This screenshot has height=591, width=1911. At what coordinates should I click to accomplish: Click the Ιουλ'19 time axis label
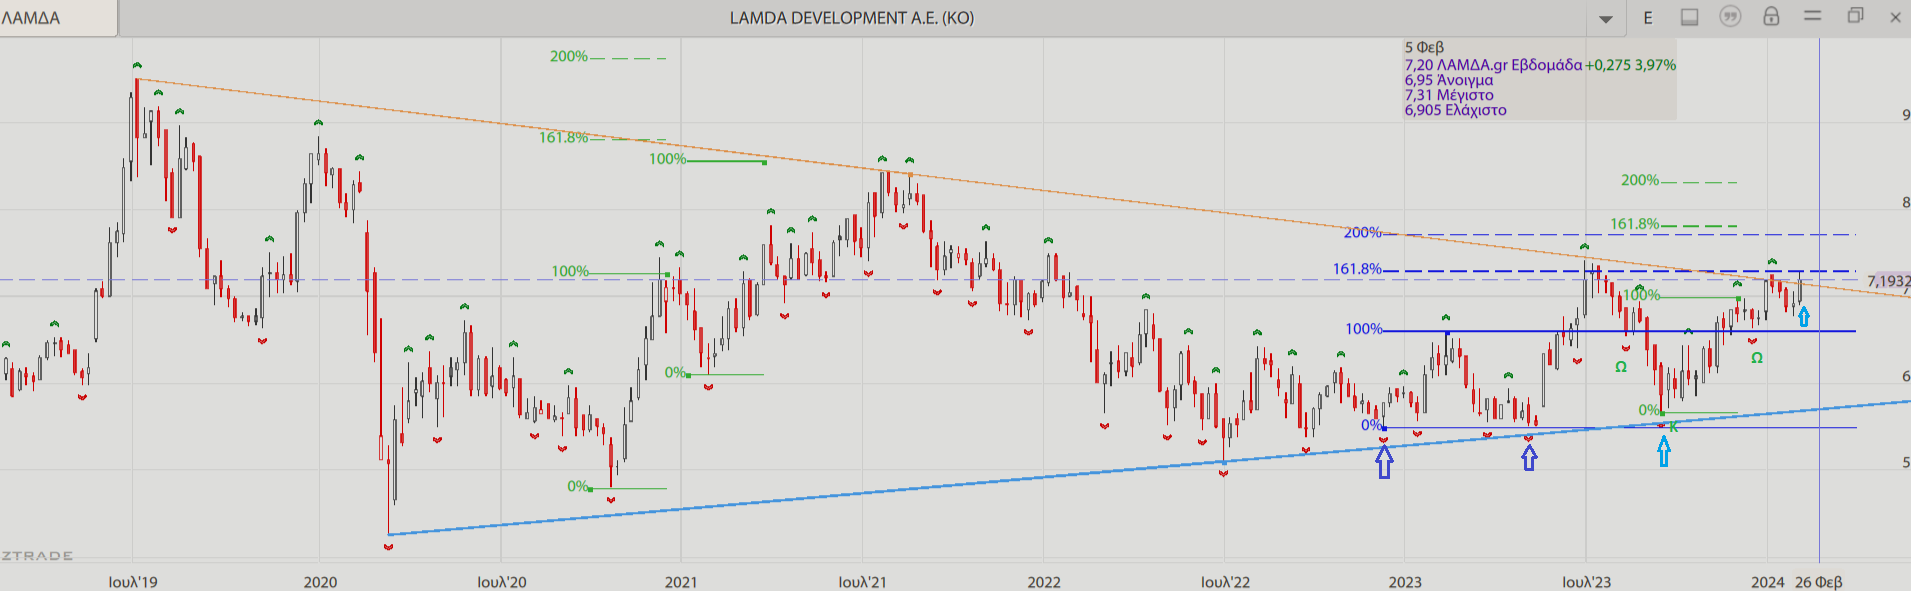click(x=133, y=582)
